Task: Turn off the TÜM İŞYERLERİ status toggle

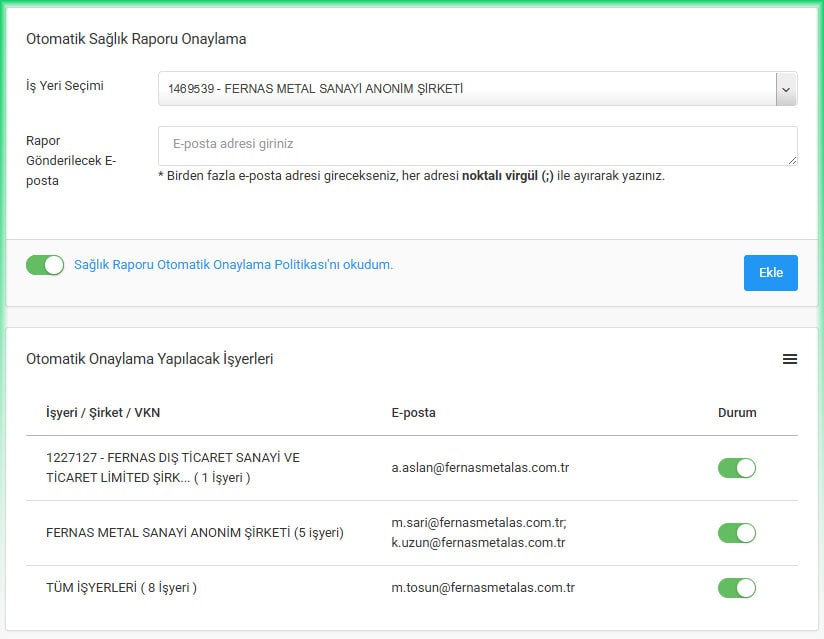Action: tap(737, 588)
